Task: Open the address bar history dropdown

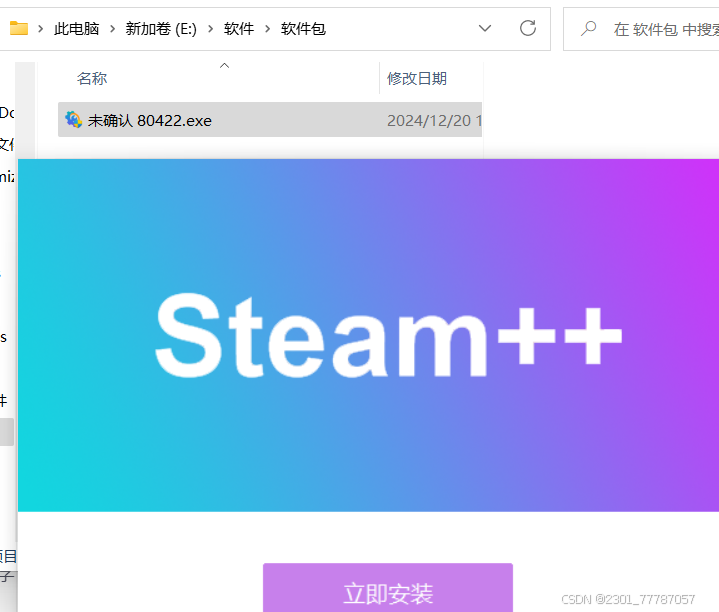Action: tap(485, 28)
